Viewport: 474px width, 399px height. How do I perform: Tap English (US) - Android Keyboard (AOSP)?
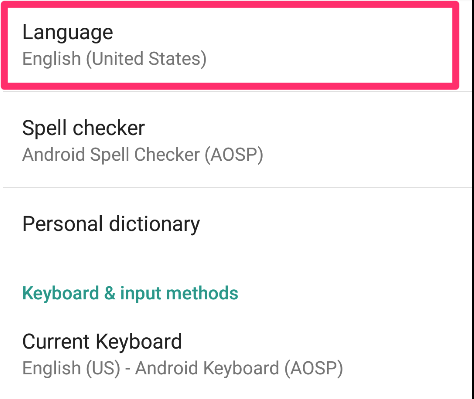click(x=182, y=368)
